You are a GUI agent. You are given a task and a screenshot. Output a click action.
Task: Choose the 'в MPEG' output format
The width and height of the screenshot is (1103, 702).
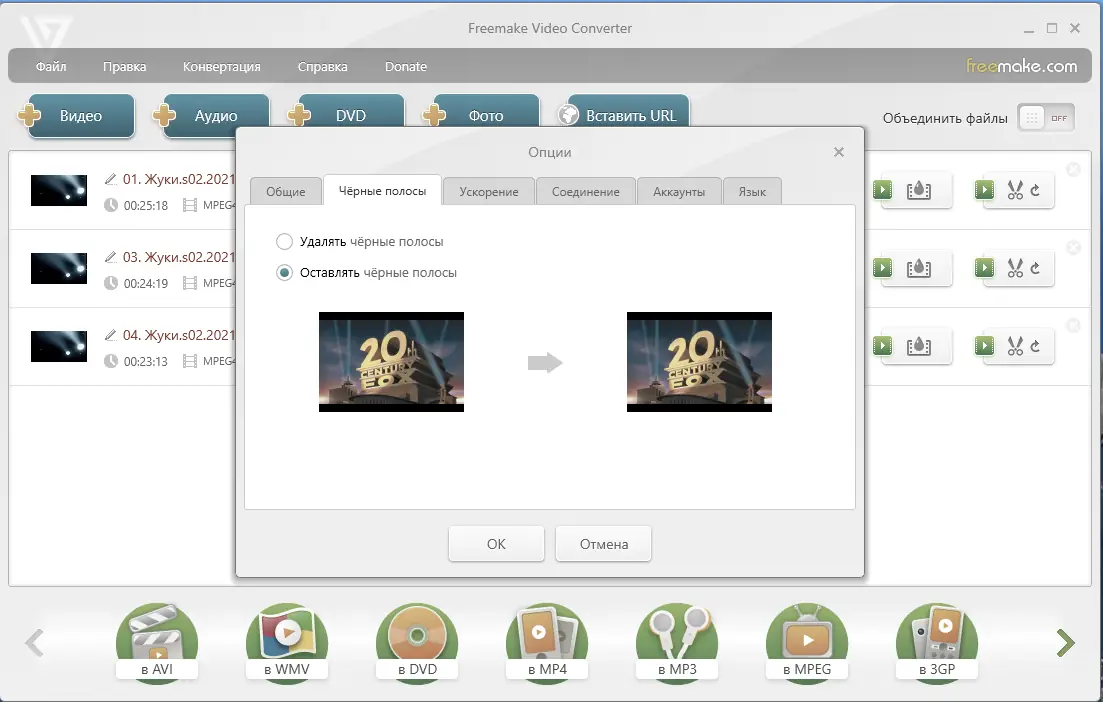tap(807, 642)
